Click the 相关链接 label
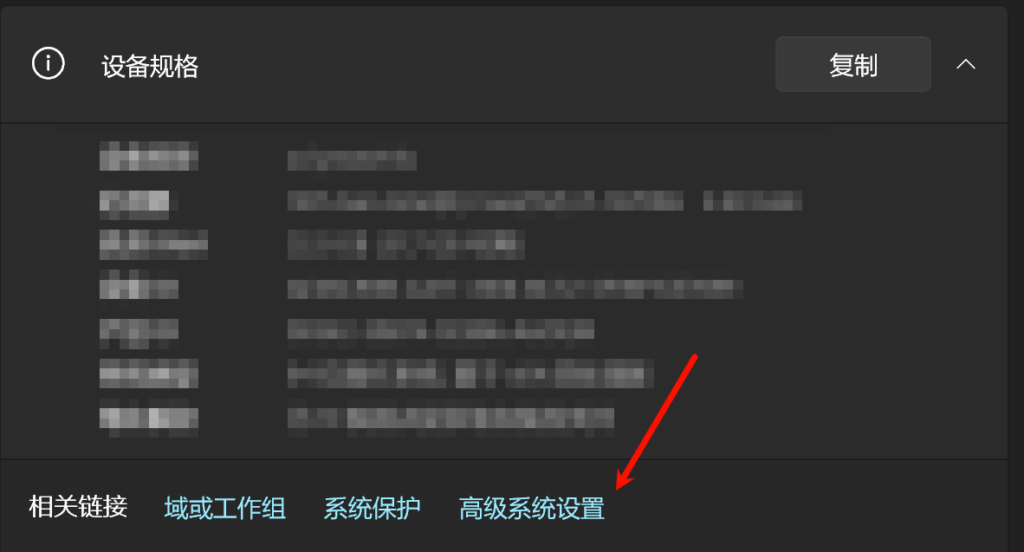The height and width of the screenshot is (552, 1024). coord(78,507)
